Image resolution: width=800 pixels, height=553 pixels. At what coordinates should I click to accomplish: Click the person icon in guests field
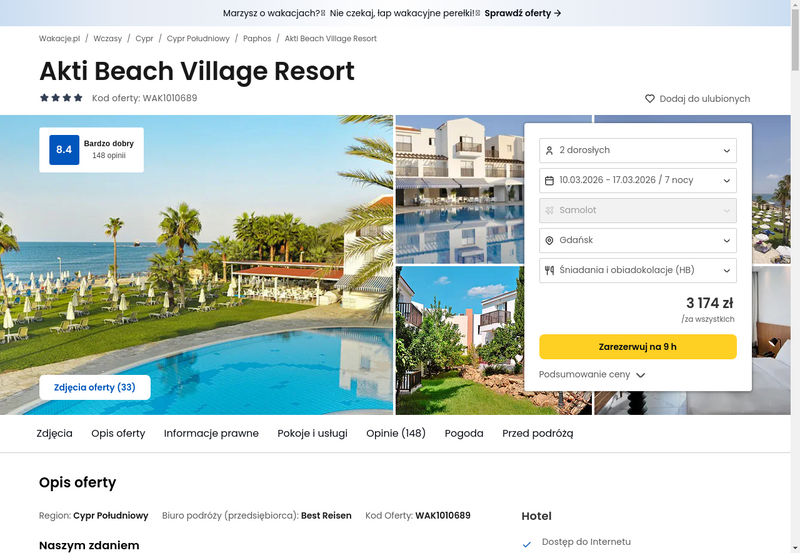pos(549,150)
